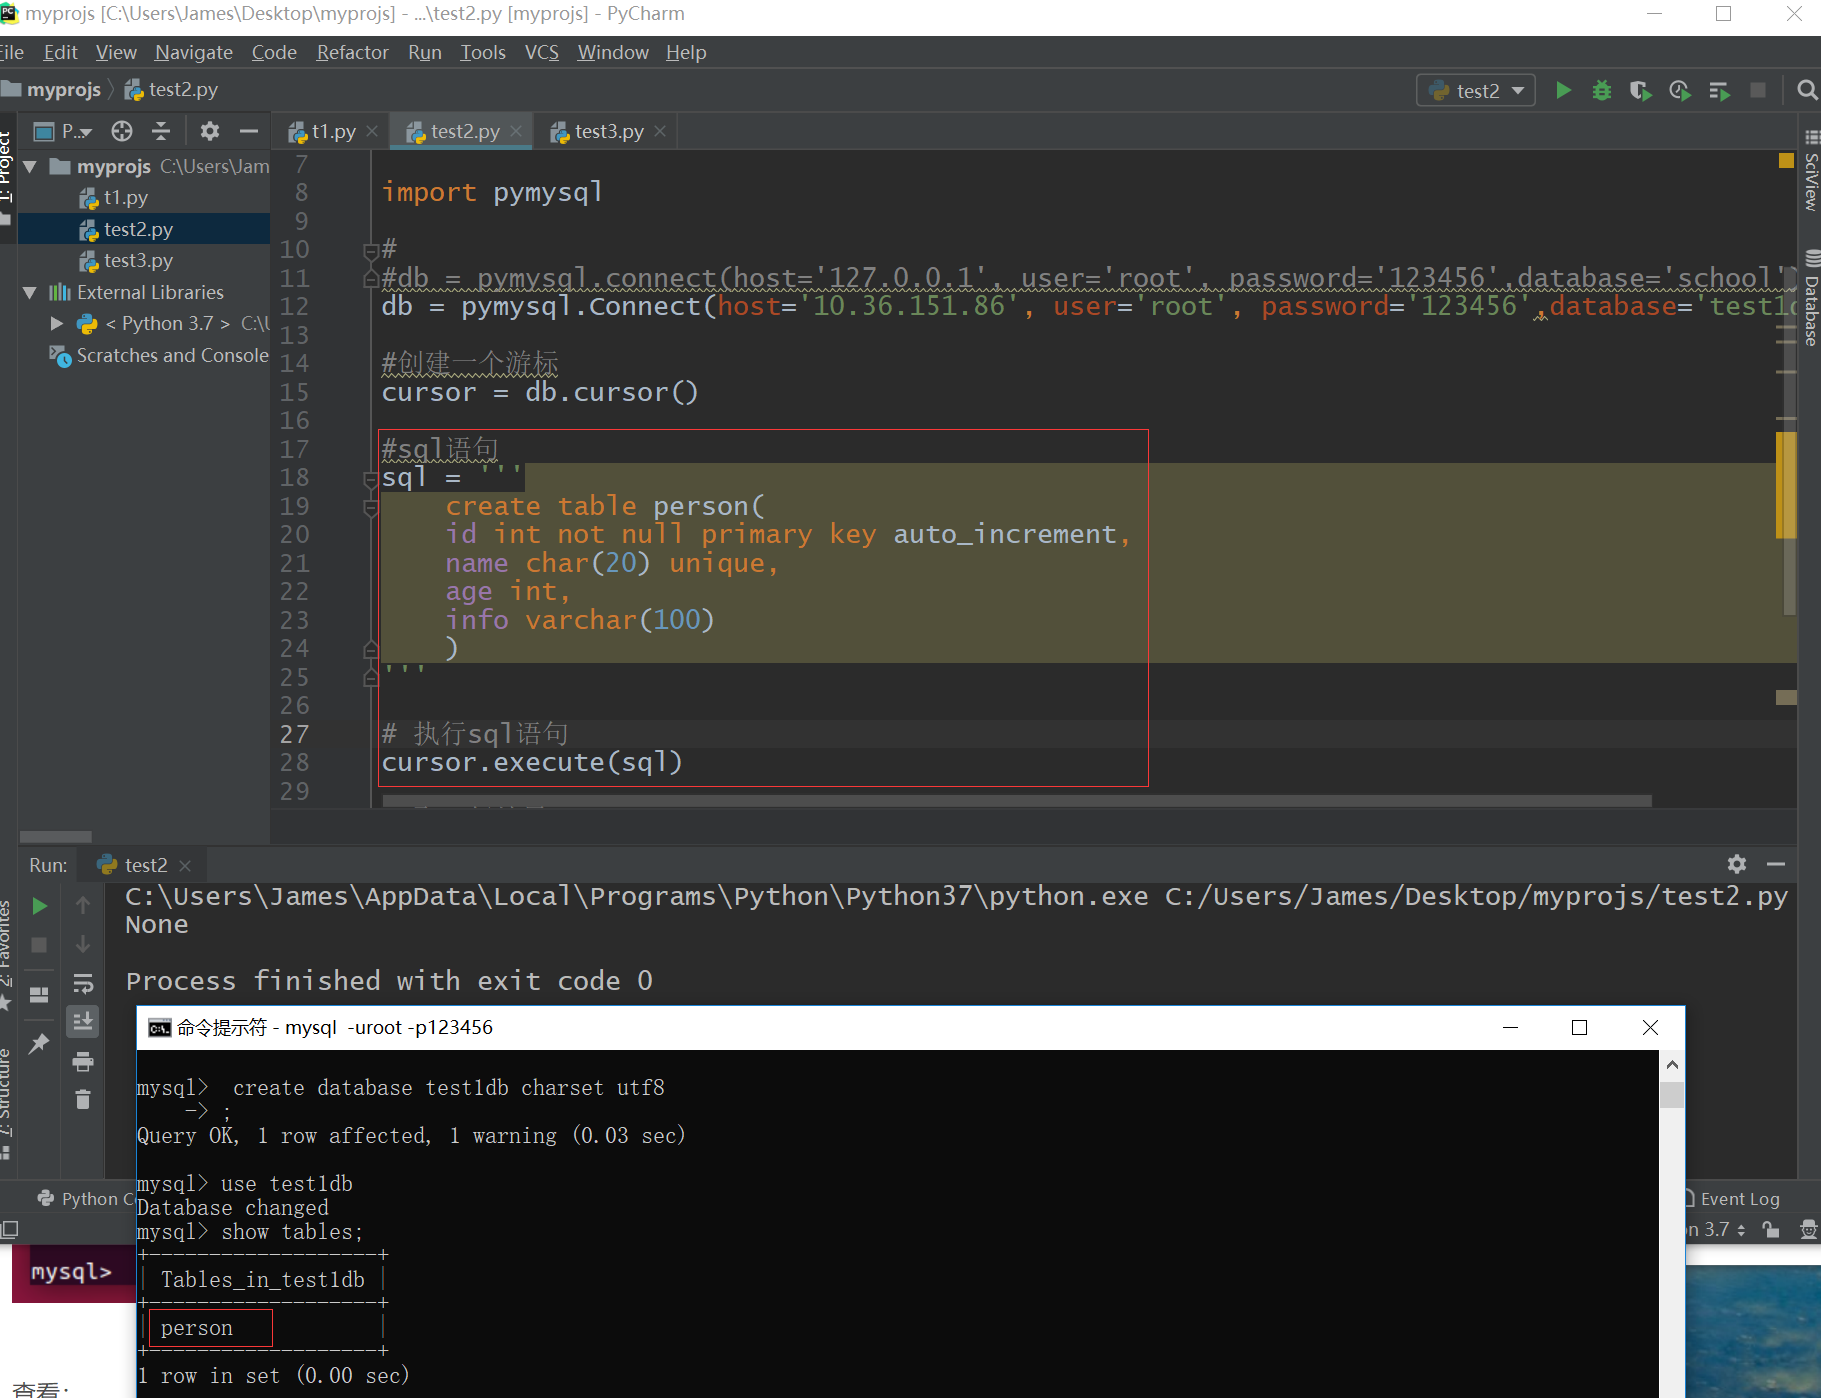This screenshot has width=1821, height=1398.
Task: Run test2 with coverage (shield icon)
Action: tap(1640, 90)
